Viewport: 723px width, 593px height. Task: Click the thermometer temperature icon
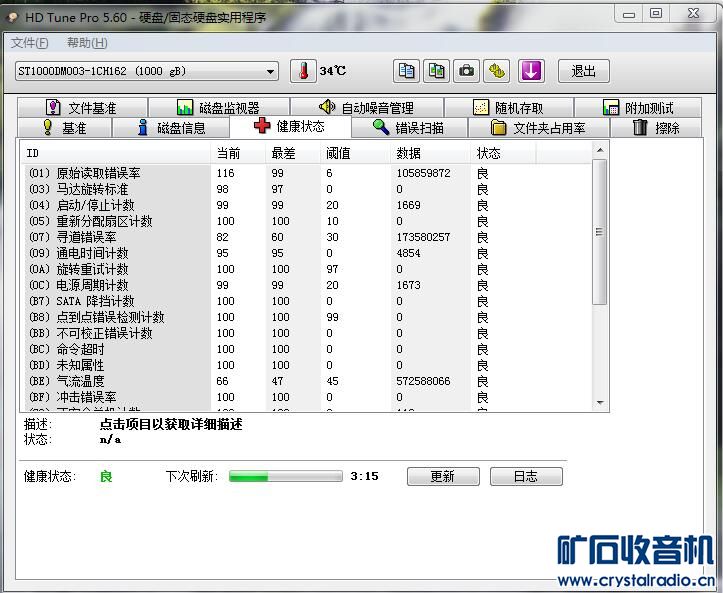pyautogui.click(x=303, y=71)
